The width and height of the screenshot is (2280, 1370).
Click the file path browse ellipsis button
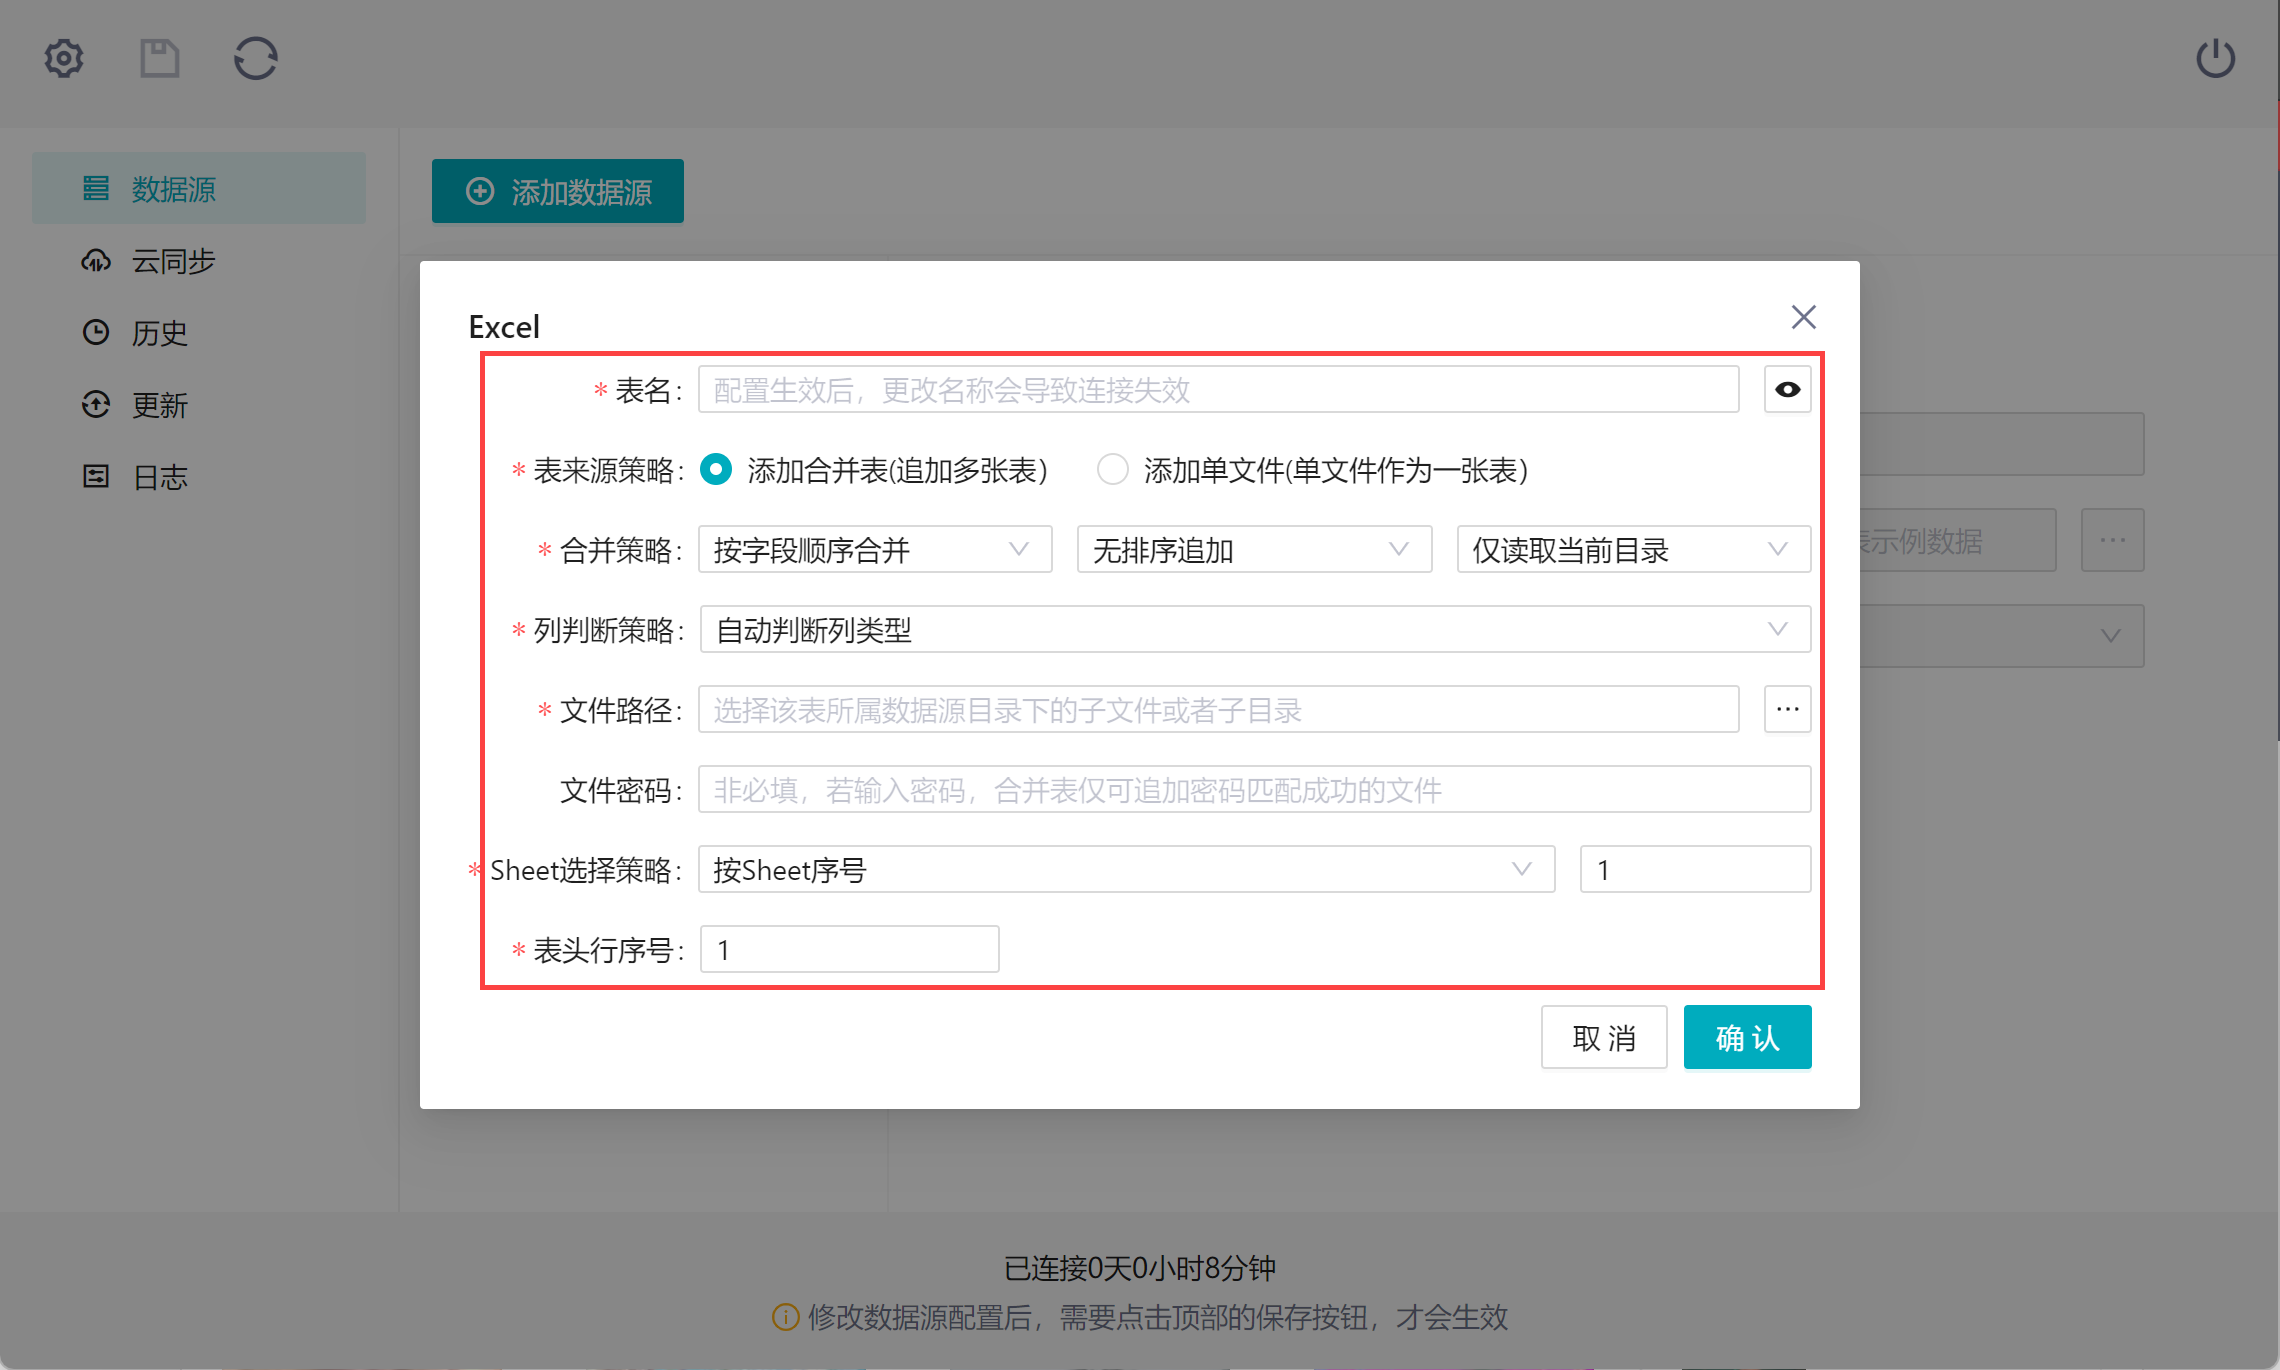click(x=1787, y=710)
